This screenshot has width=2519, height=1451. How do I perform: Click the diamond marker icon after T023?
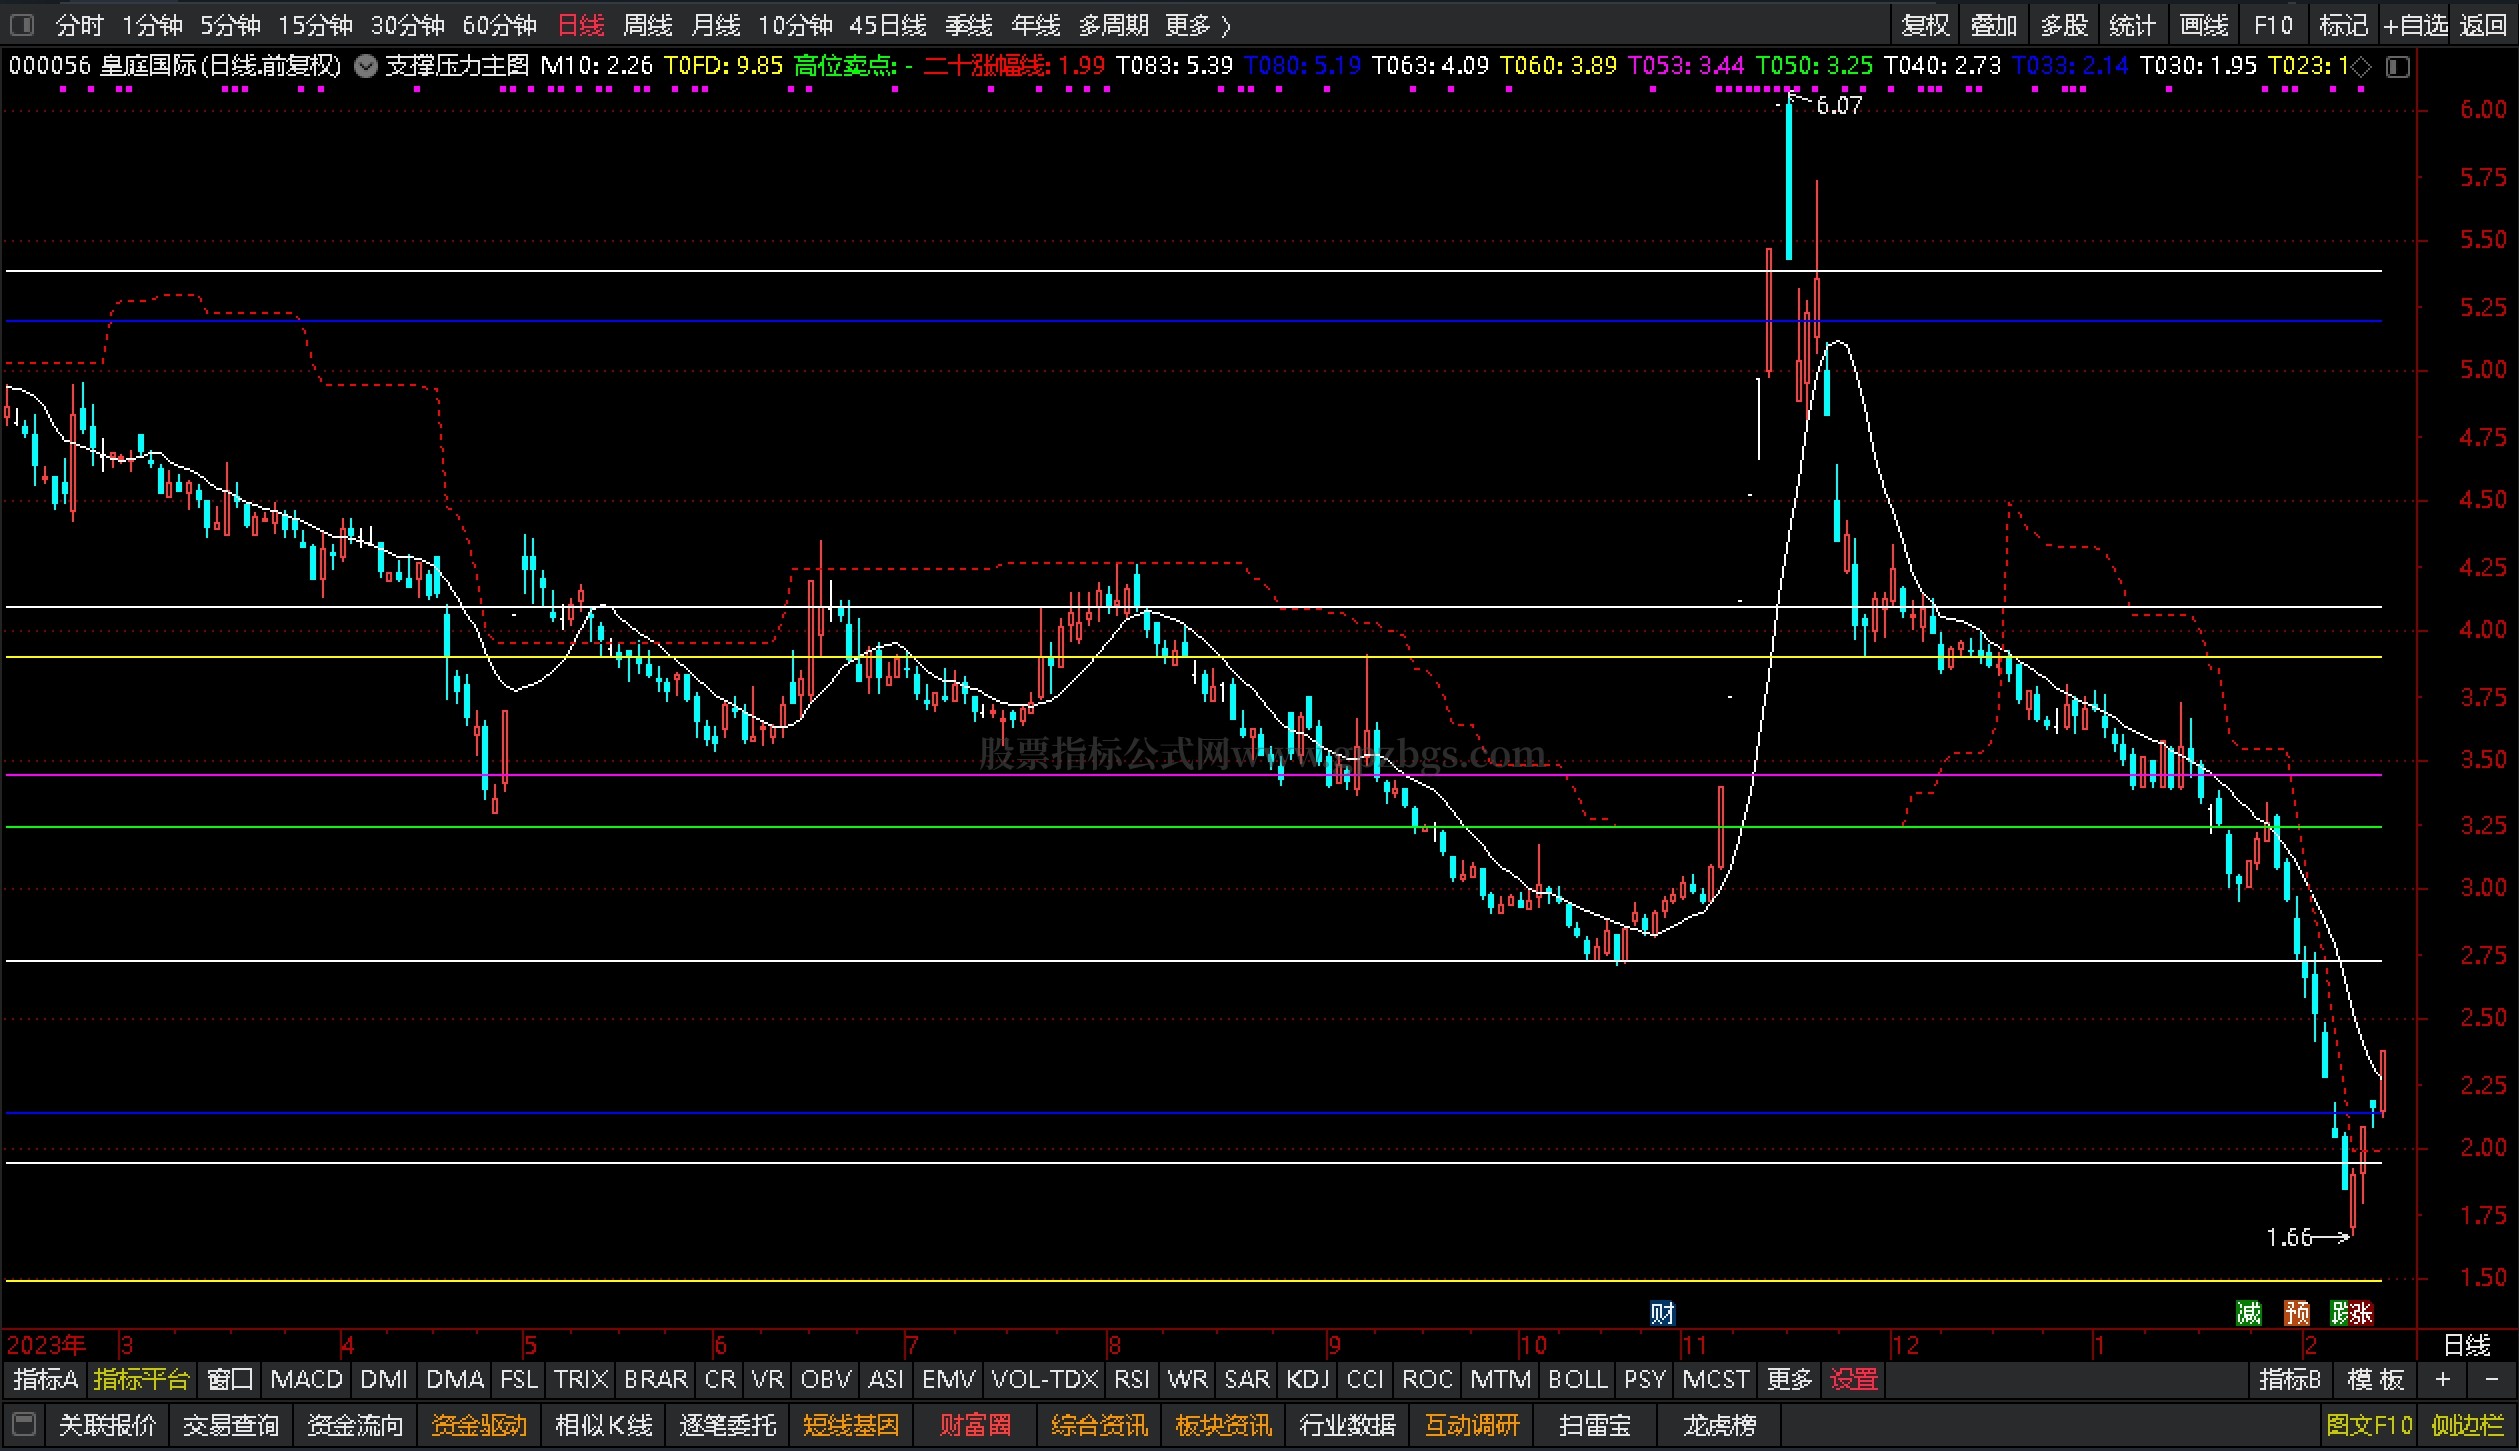(x=2361, y=67)
